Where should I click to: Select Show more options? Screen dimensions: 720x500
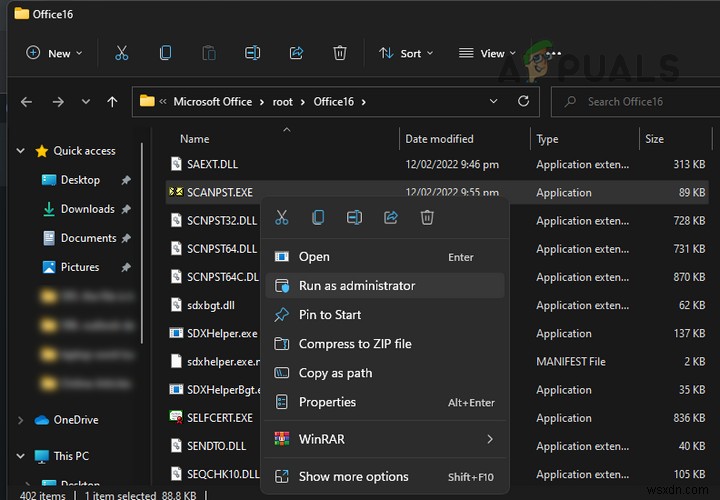click(x=385, y=477)
